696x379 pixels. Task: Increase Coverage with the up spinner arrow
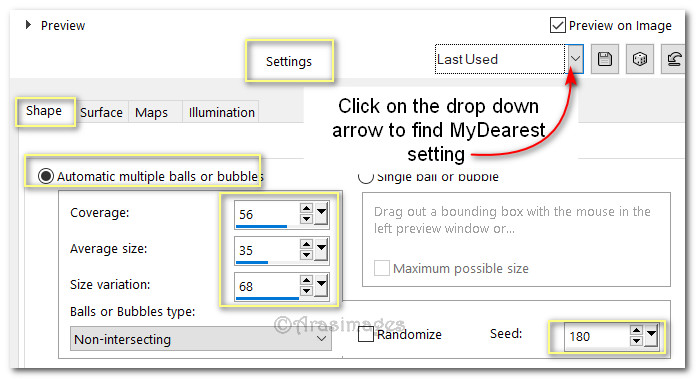coord(306,208)
